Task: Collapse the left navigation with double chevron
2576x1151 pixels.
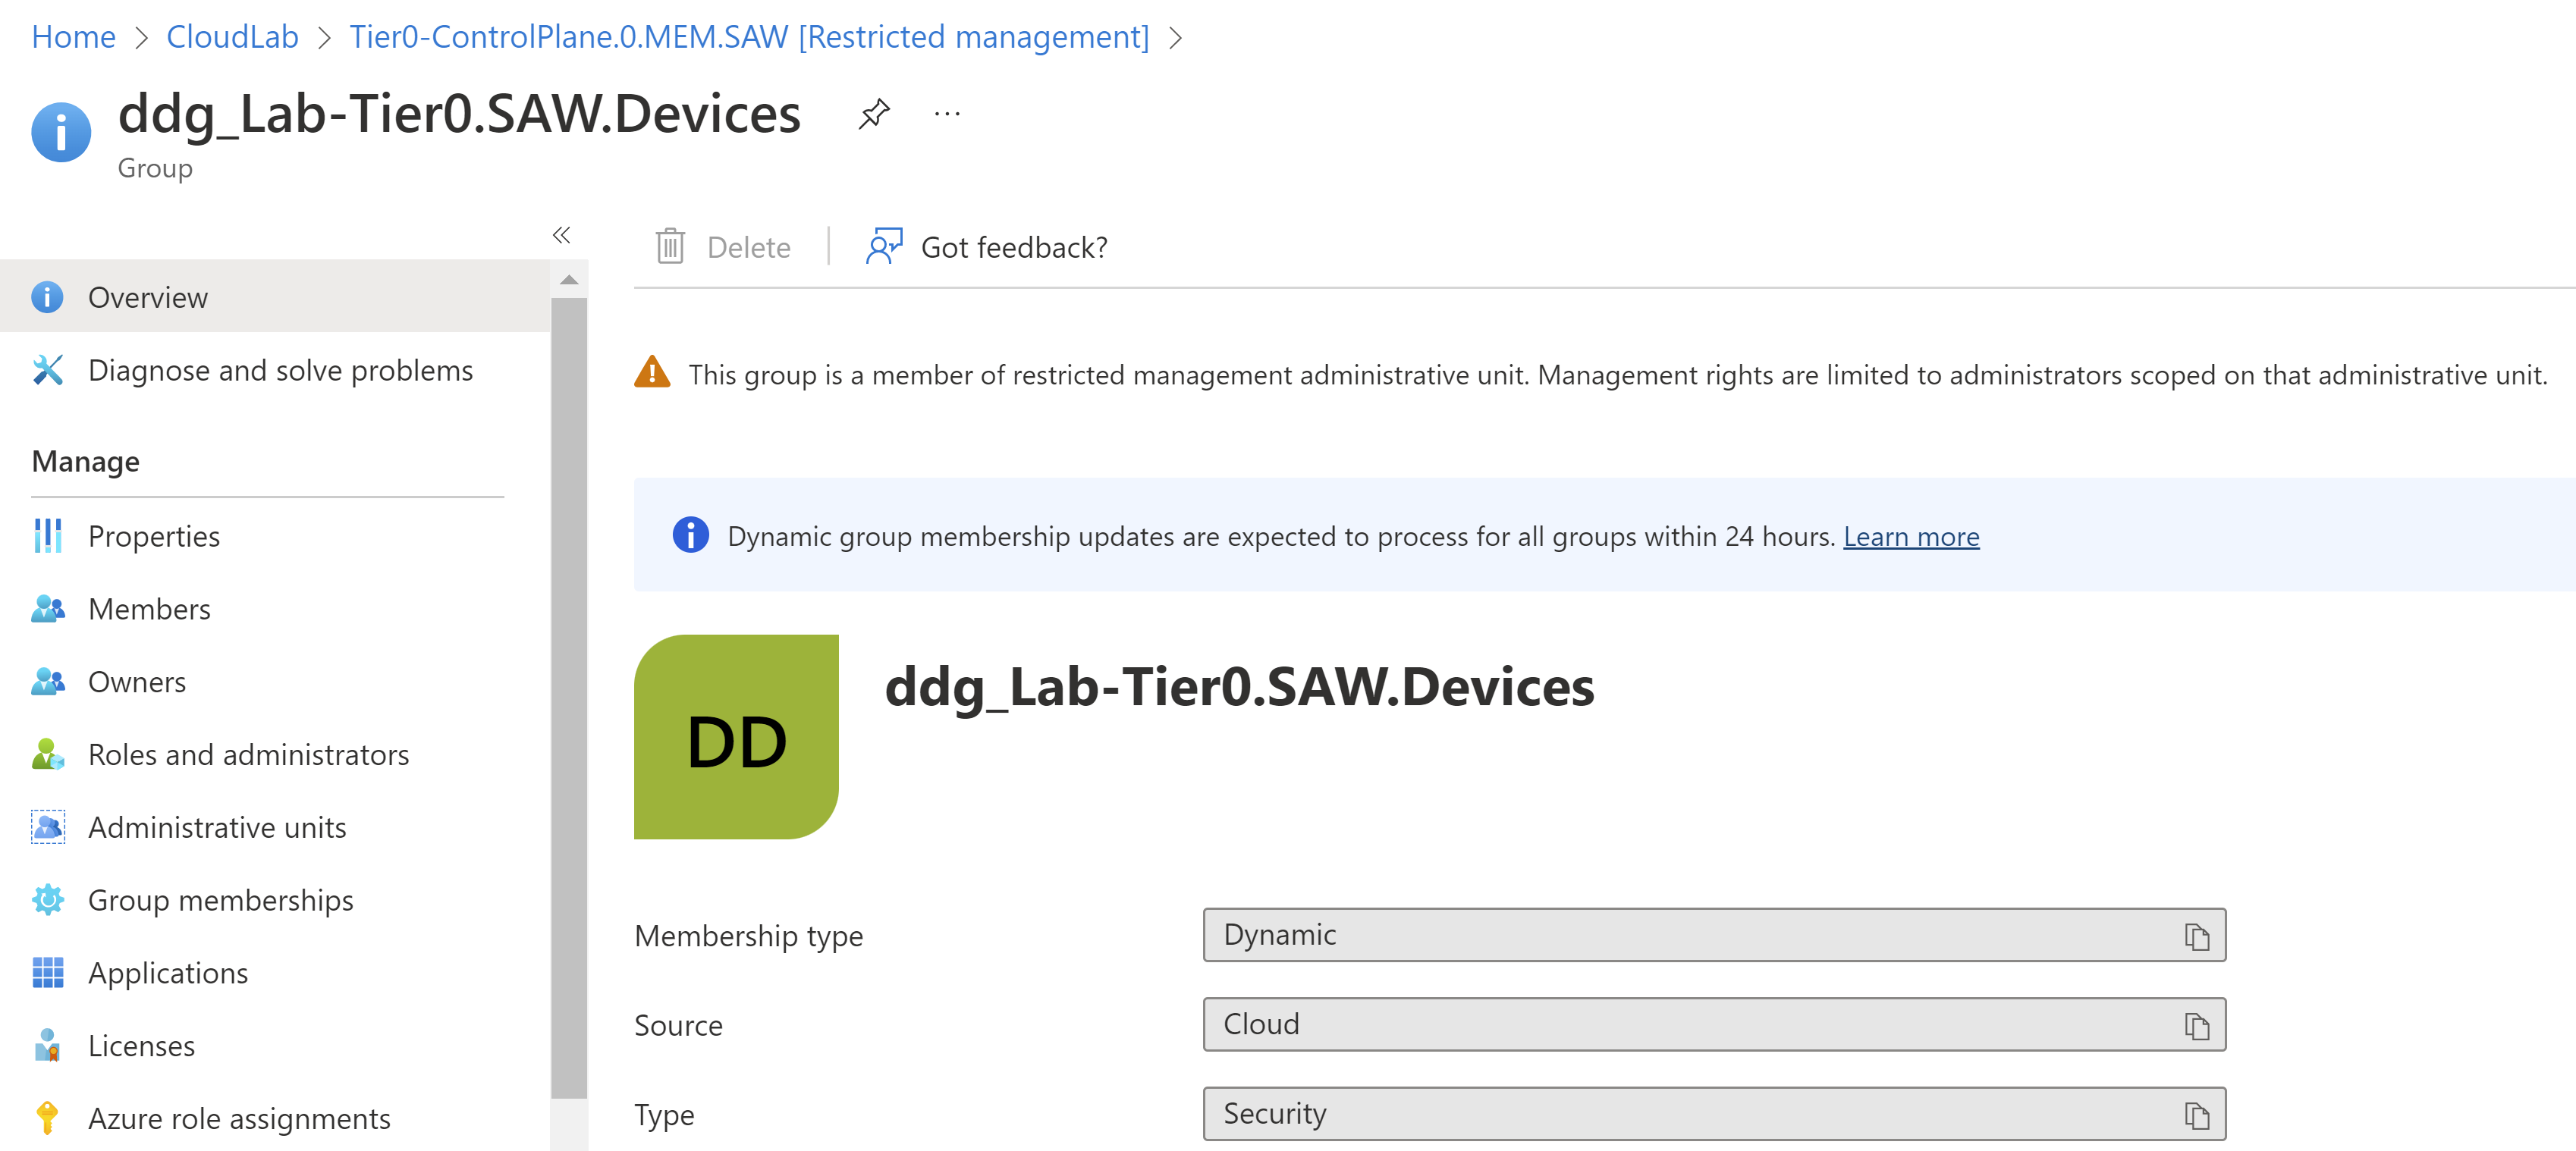Action: click(x=562, y=235)
